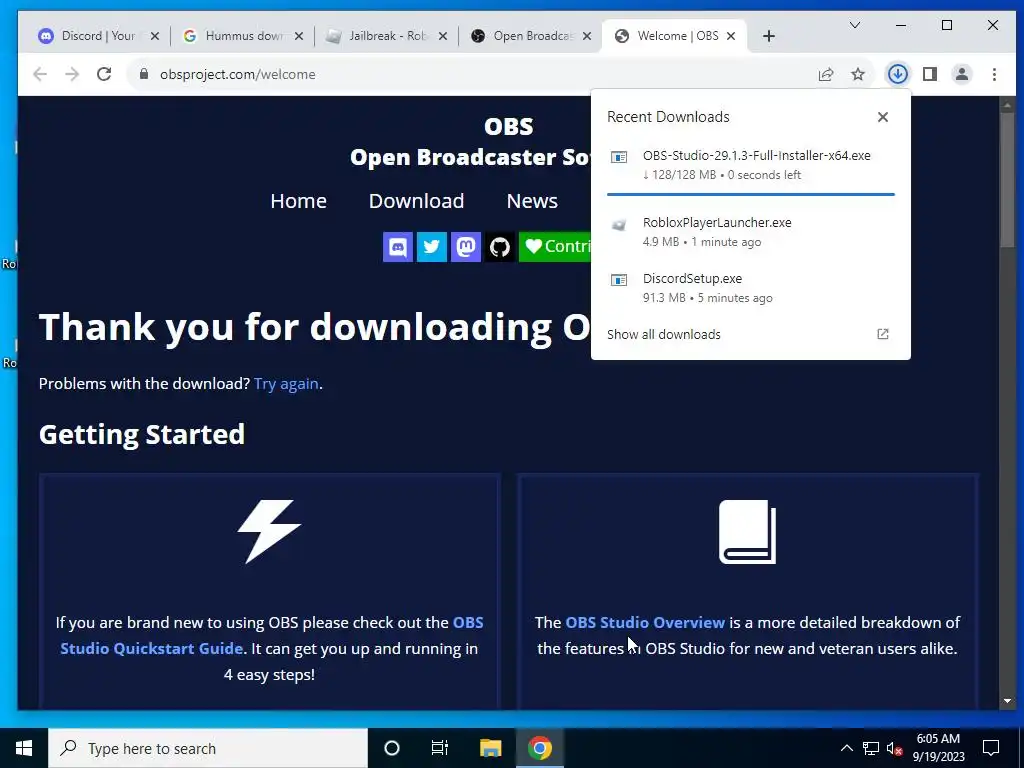Click the RobloxPlayerLauncher file icon
The height and width of the screenshot is (768, 1024).
pos(618,225)
